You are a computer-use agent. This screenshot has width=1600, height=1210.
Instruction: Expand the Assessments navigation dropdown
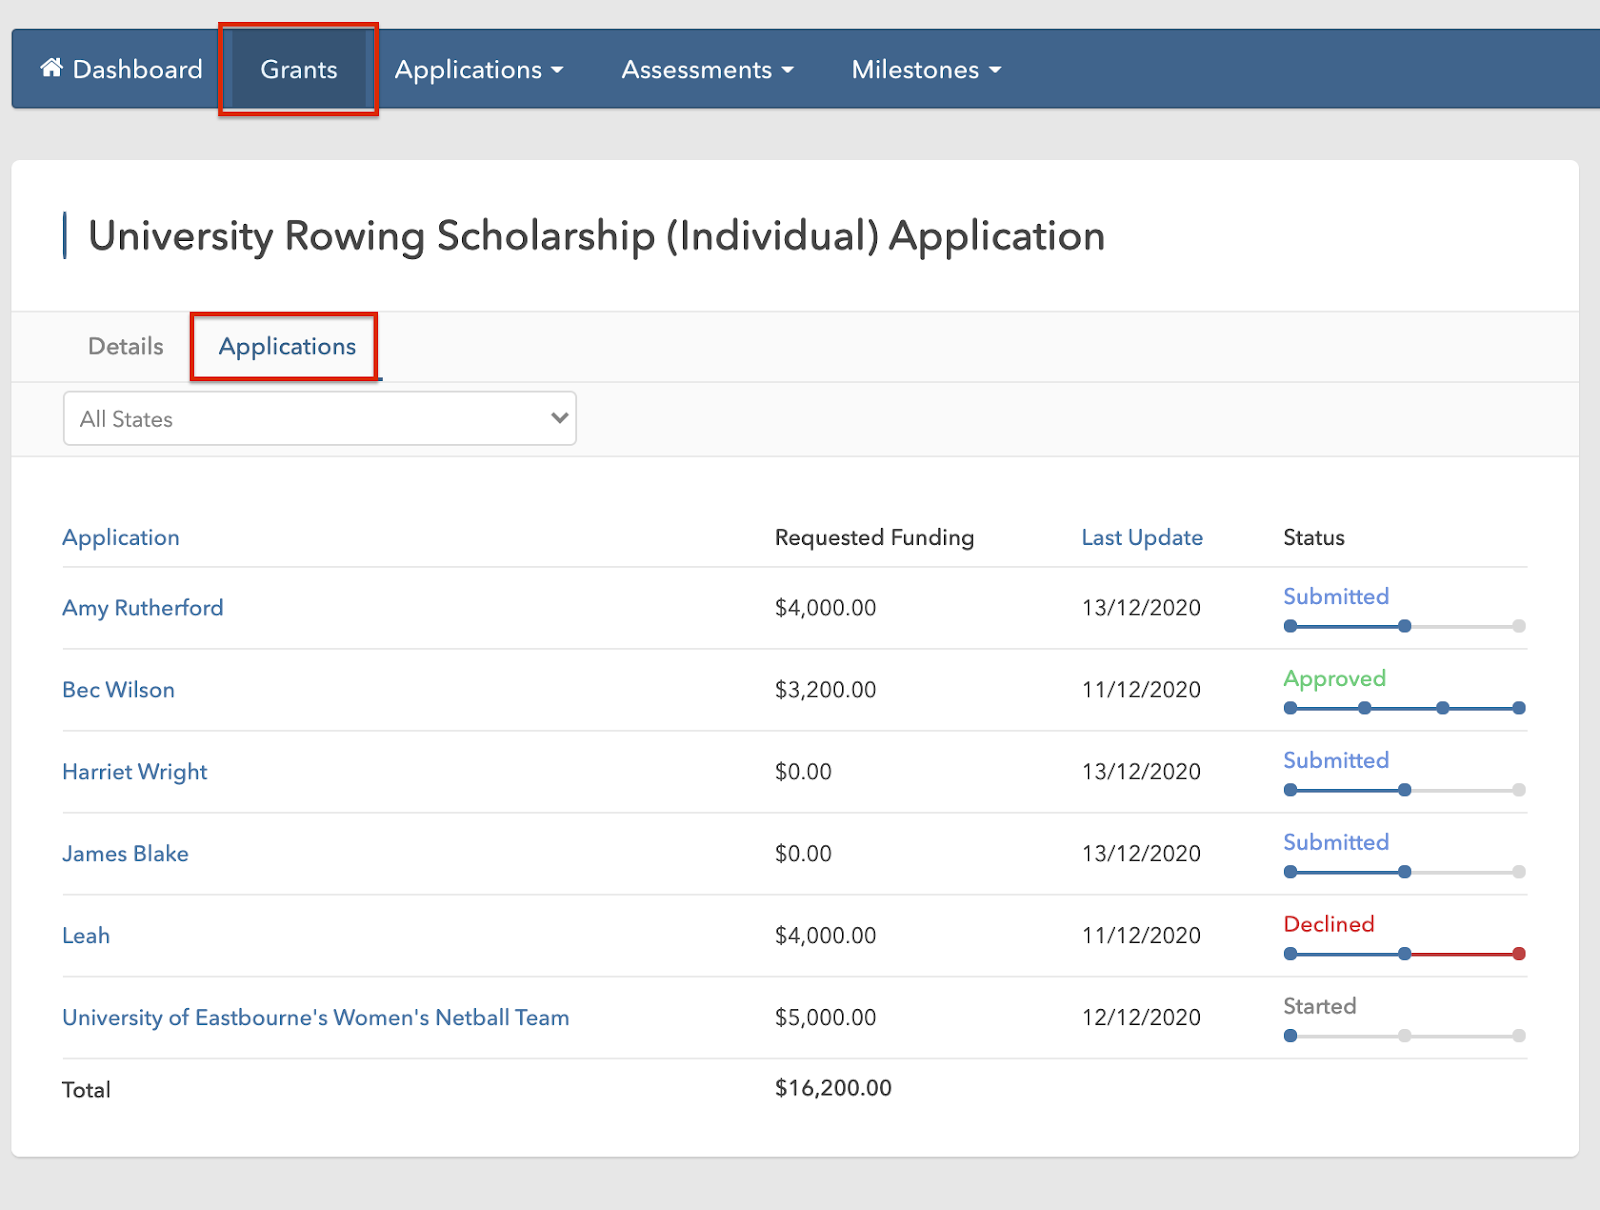[707, 70]
